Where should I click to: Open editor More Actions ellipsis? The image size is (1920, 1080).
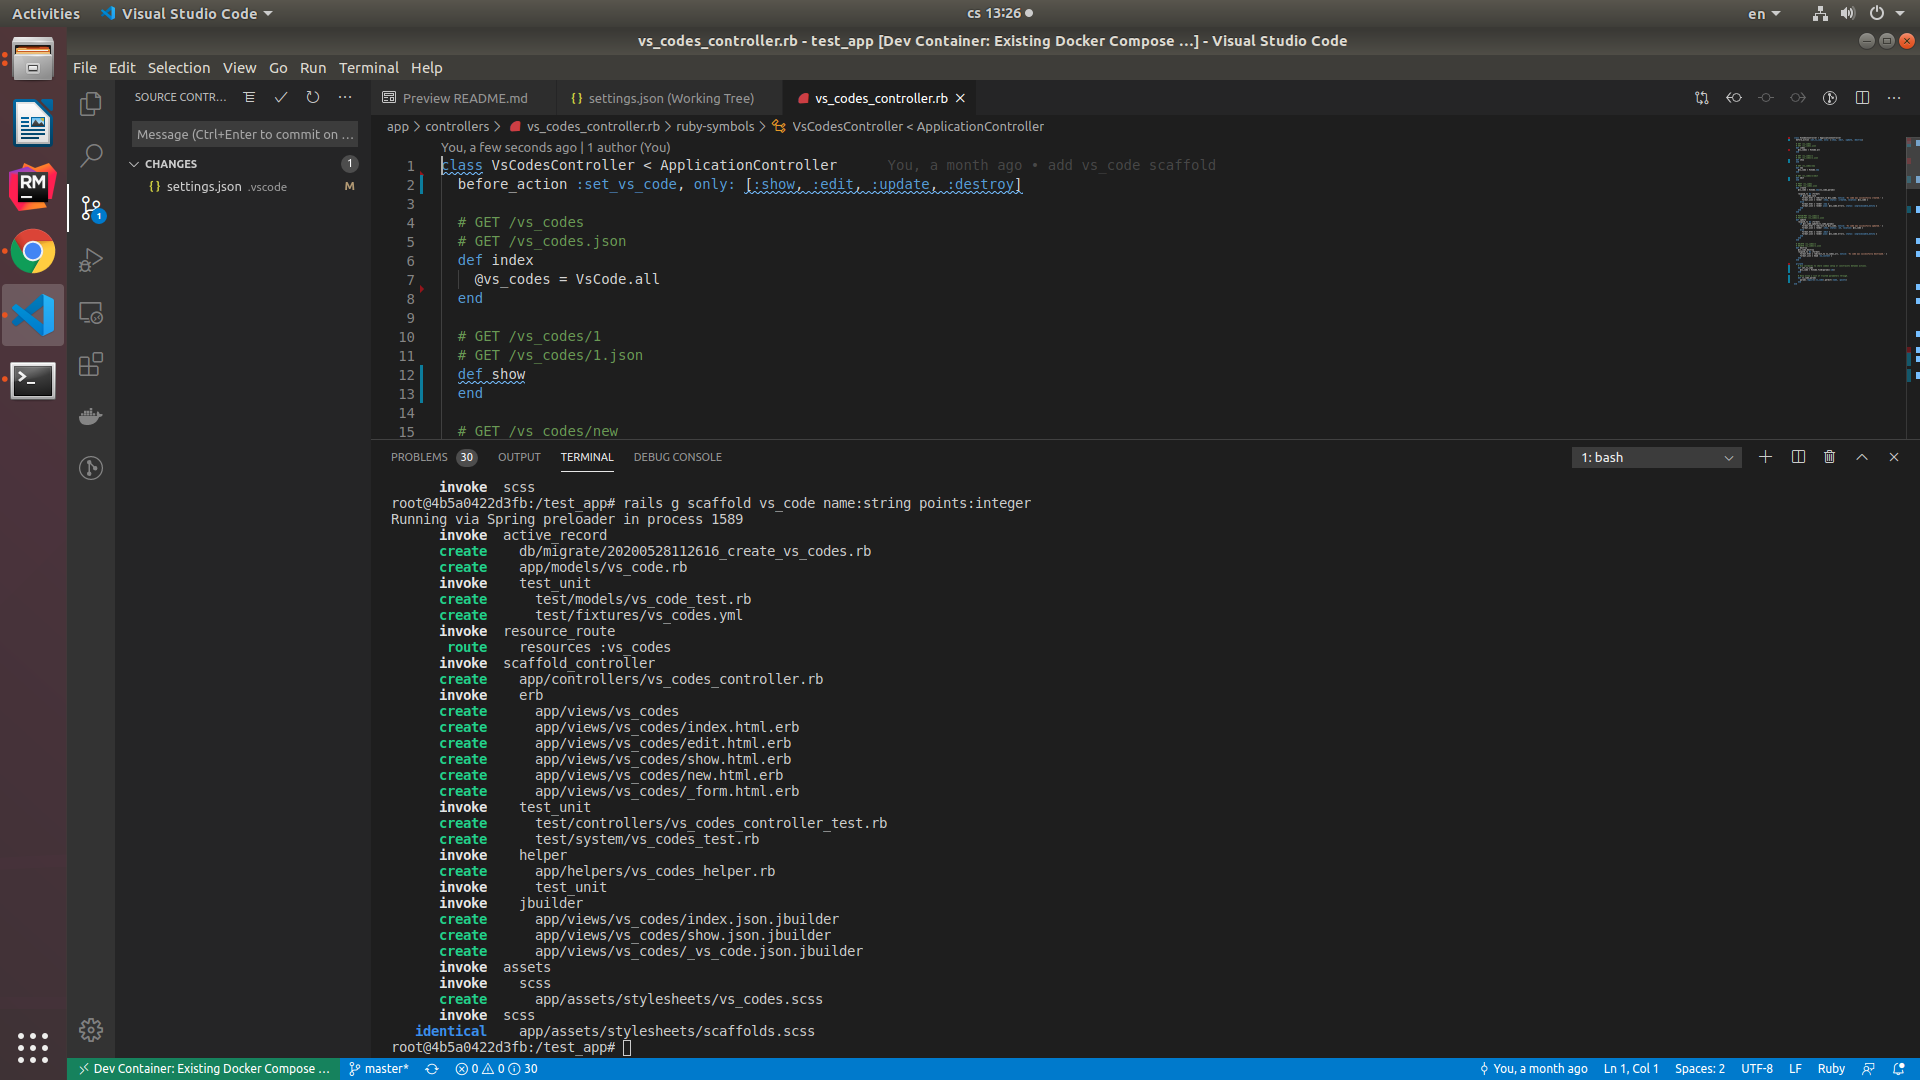coord(1894,98)
